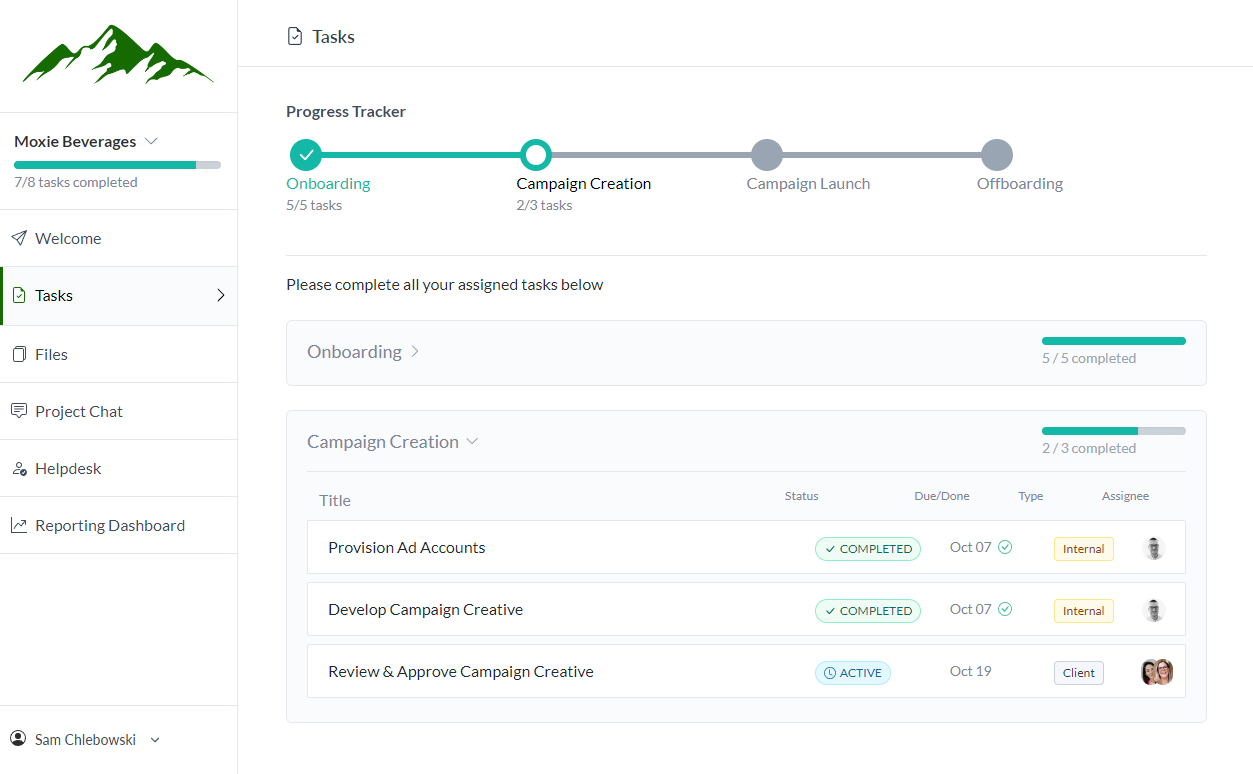Screen dimensions: 1253x774
Task: Collapse the Campaign Creation task section
Action: 392,442
